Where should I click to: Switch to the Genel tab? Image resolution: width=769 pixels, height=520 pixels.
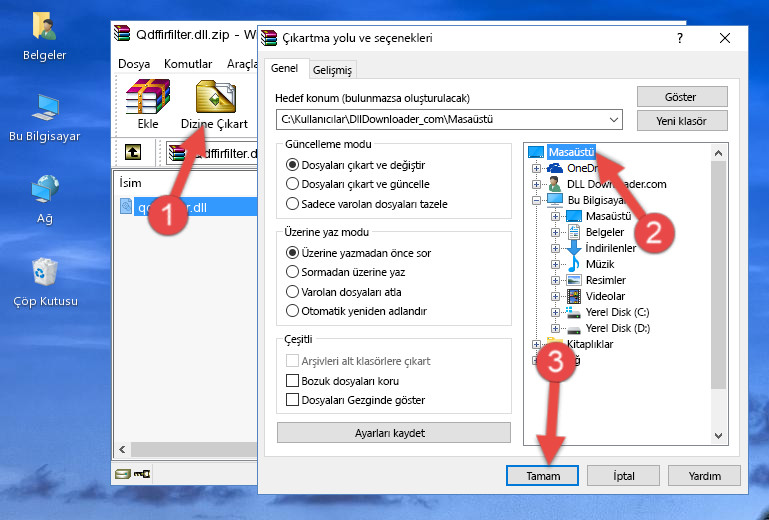coord(284,68)
